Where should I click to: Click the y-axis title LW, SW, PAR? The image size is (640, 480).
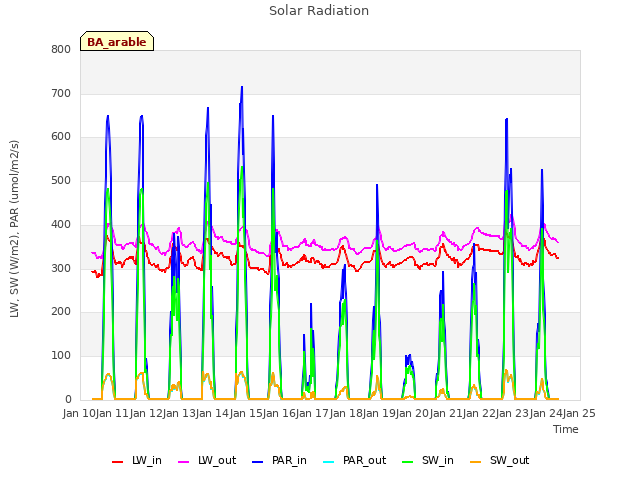(x=14, y=229)
